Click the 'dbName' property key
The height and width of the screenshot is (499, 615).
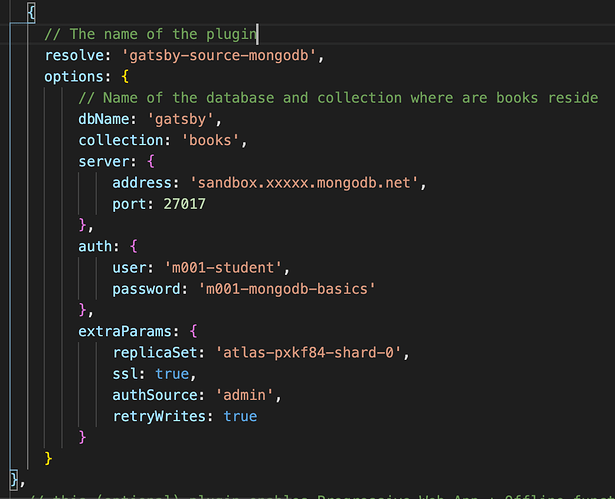103,119
